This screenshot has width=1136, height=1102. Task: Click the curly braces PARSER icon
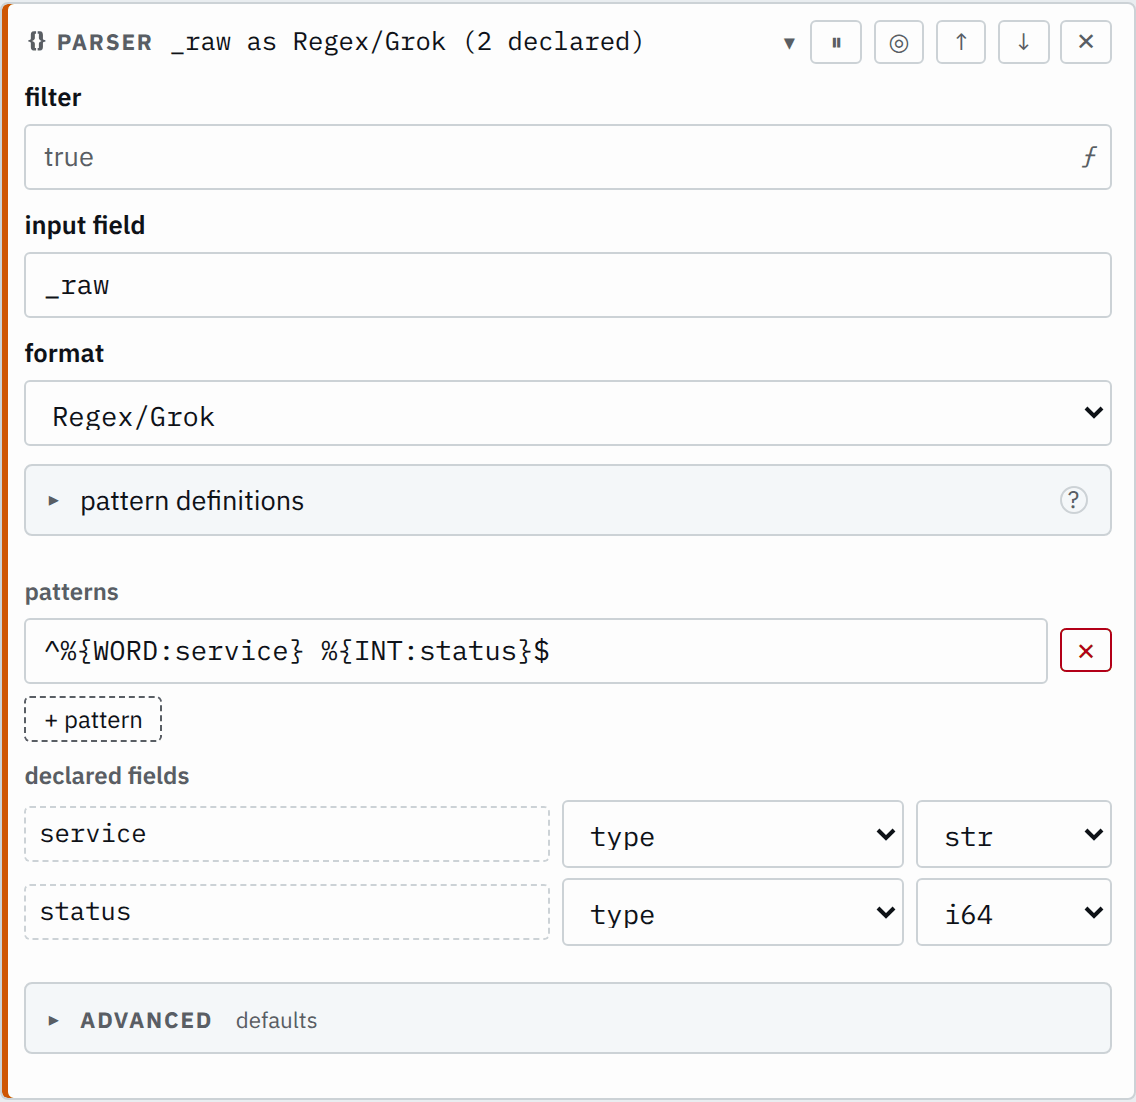point(36,41)
